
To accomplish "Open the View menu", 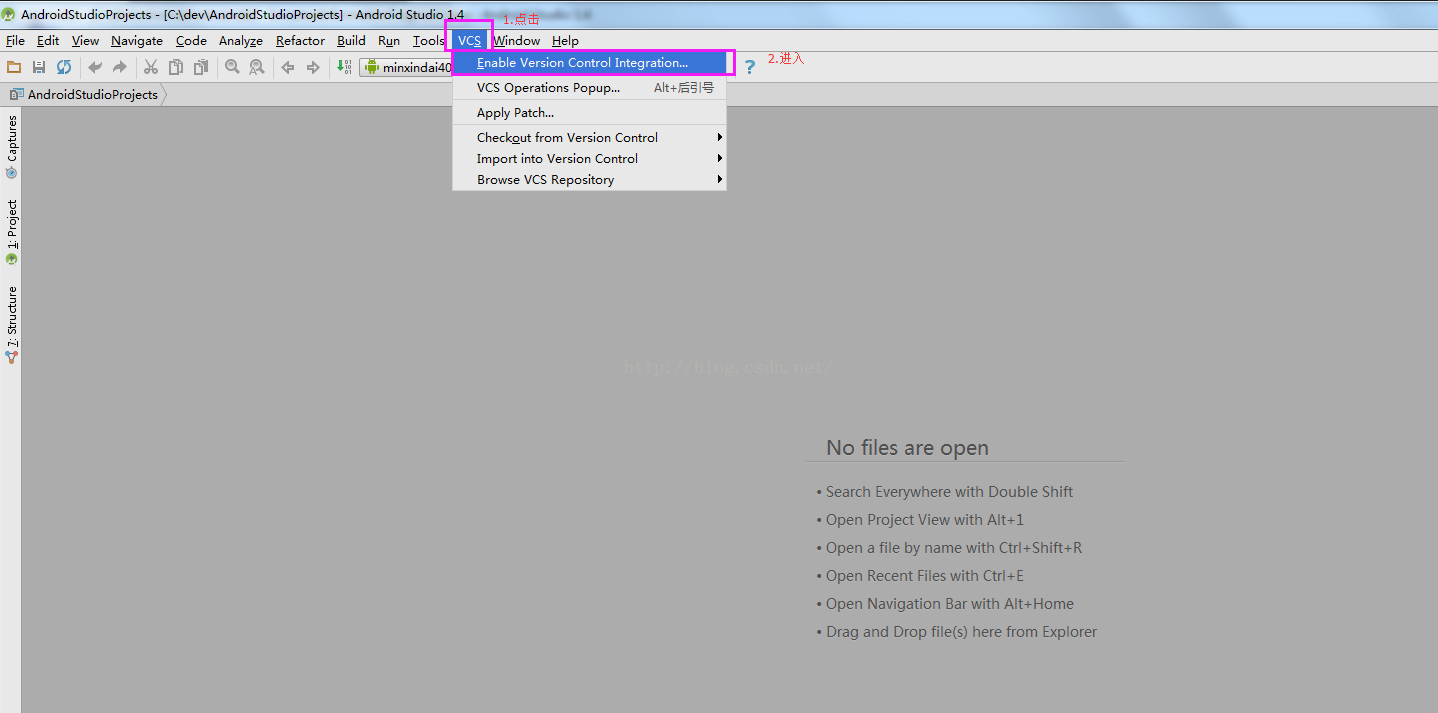I will 85,41.
